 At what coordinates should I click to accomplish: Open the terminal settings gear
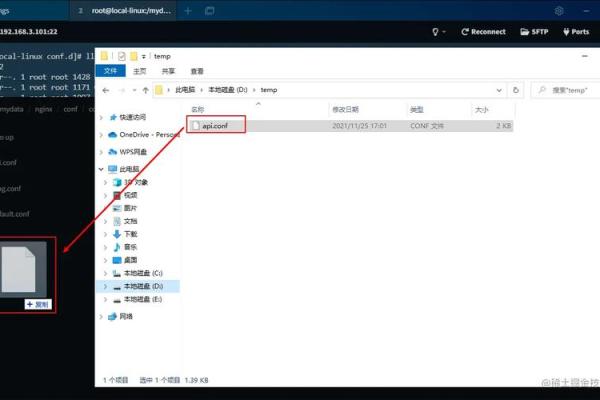(559, 11)
